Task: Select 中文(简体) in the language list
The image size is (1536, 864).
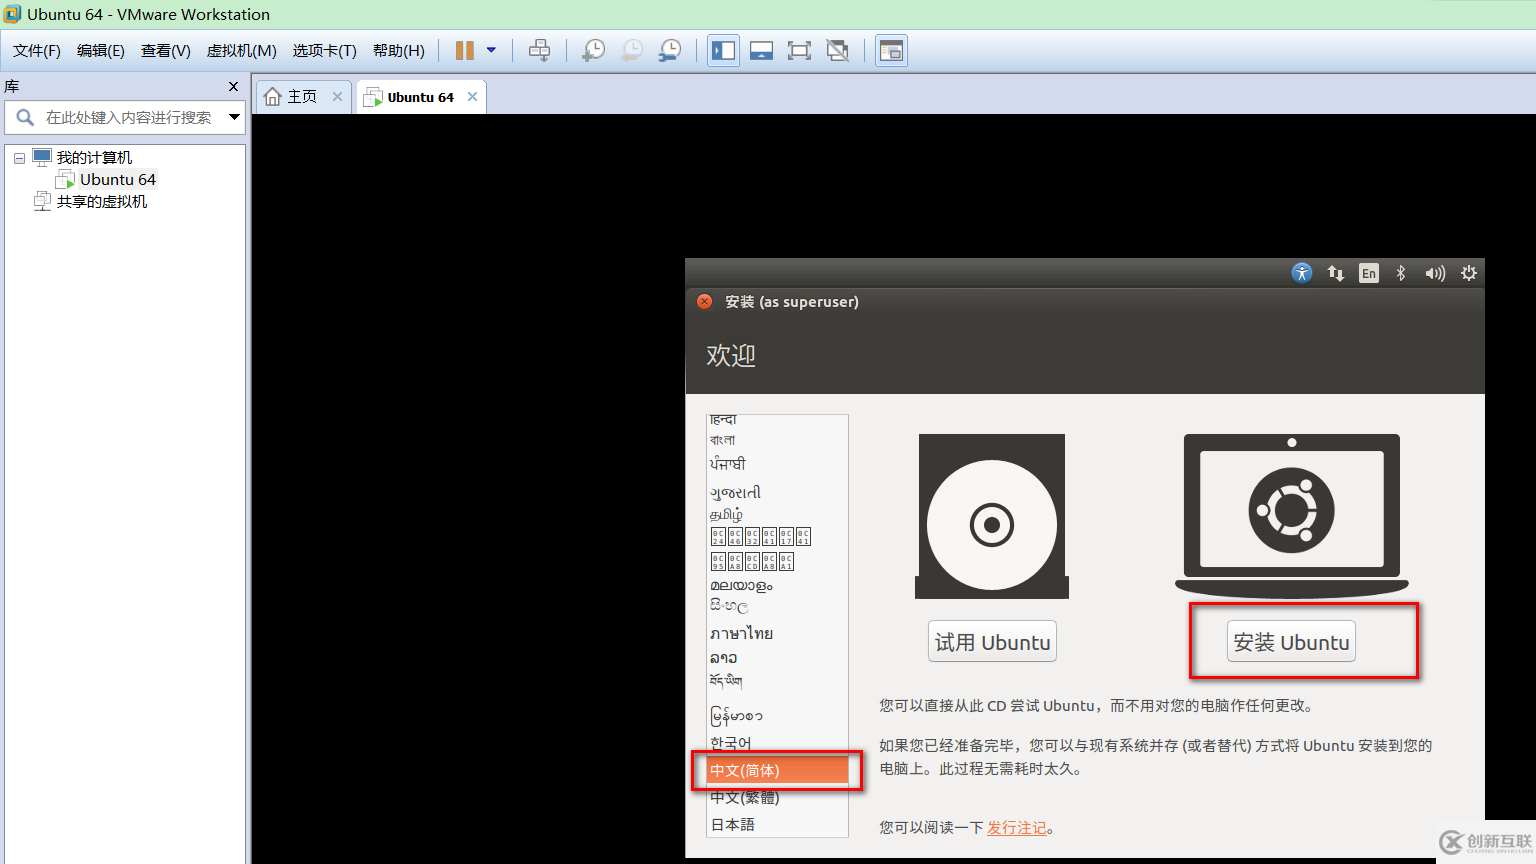Action: 777,770
